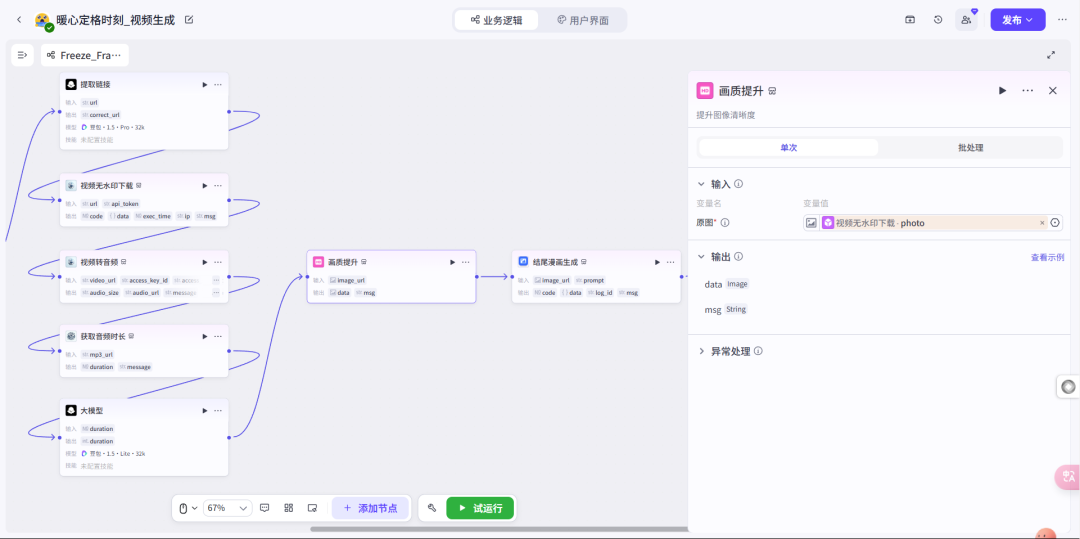Screen dimensions: 1080x539
Task: Open more options on the 结尾漫画生成 node
Action: click(671, 262)
